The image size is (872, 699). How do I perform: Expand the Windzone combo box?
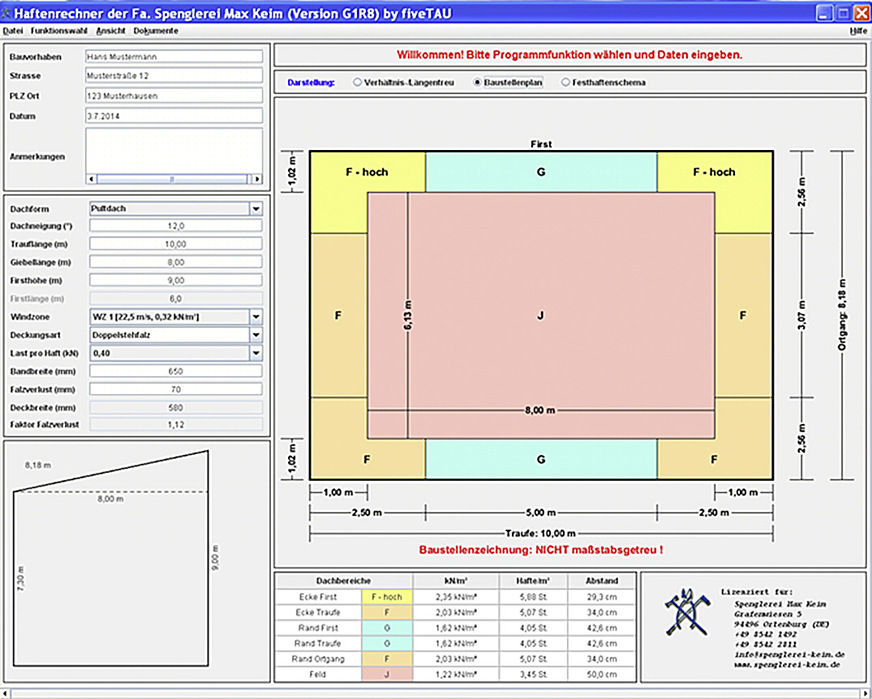coord(256,317)
